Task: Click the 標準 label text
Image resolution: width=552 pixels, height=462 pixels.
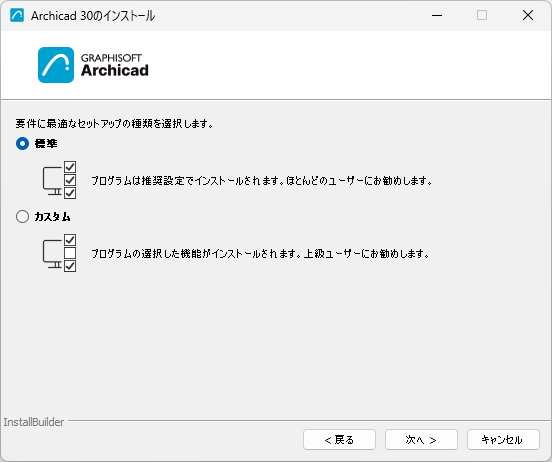Action: tap(46, 144)
